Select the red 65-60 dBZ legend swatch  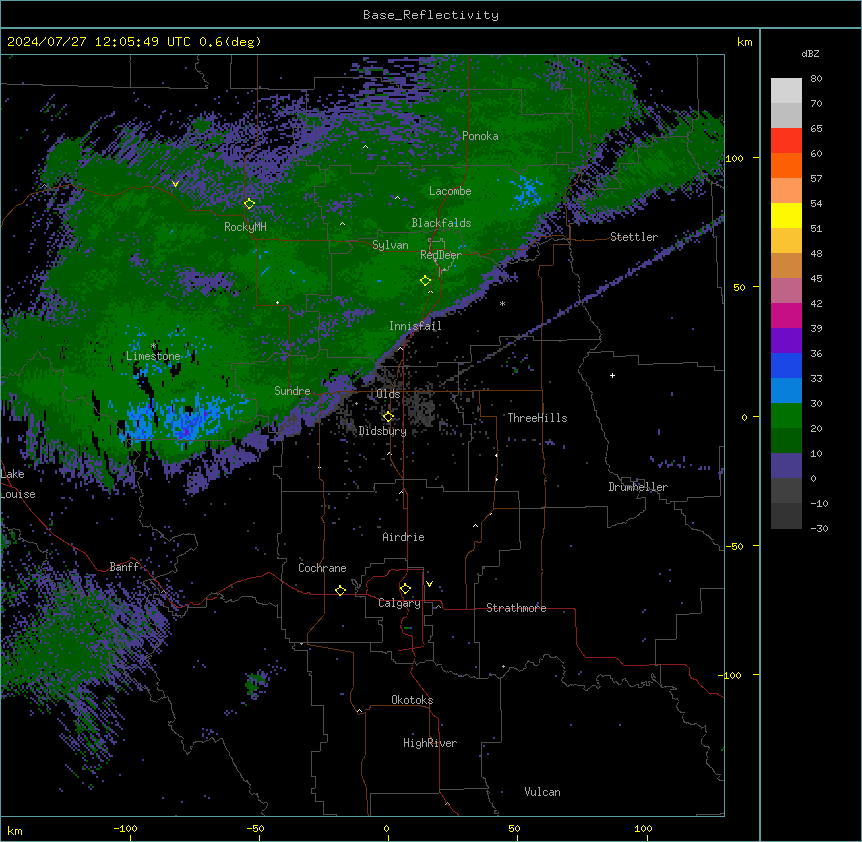786,141
